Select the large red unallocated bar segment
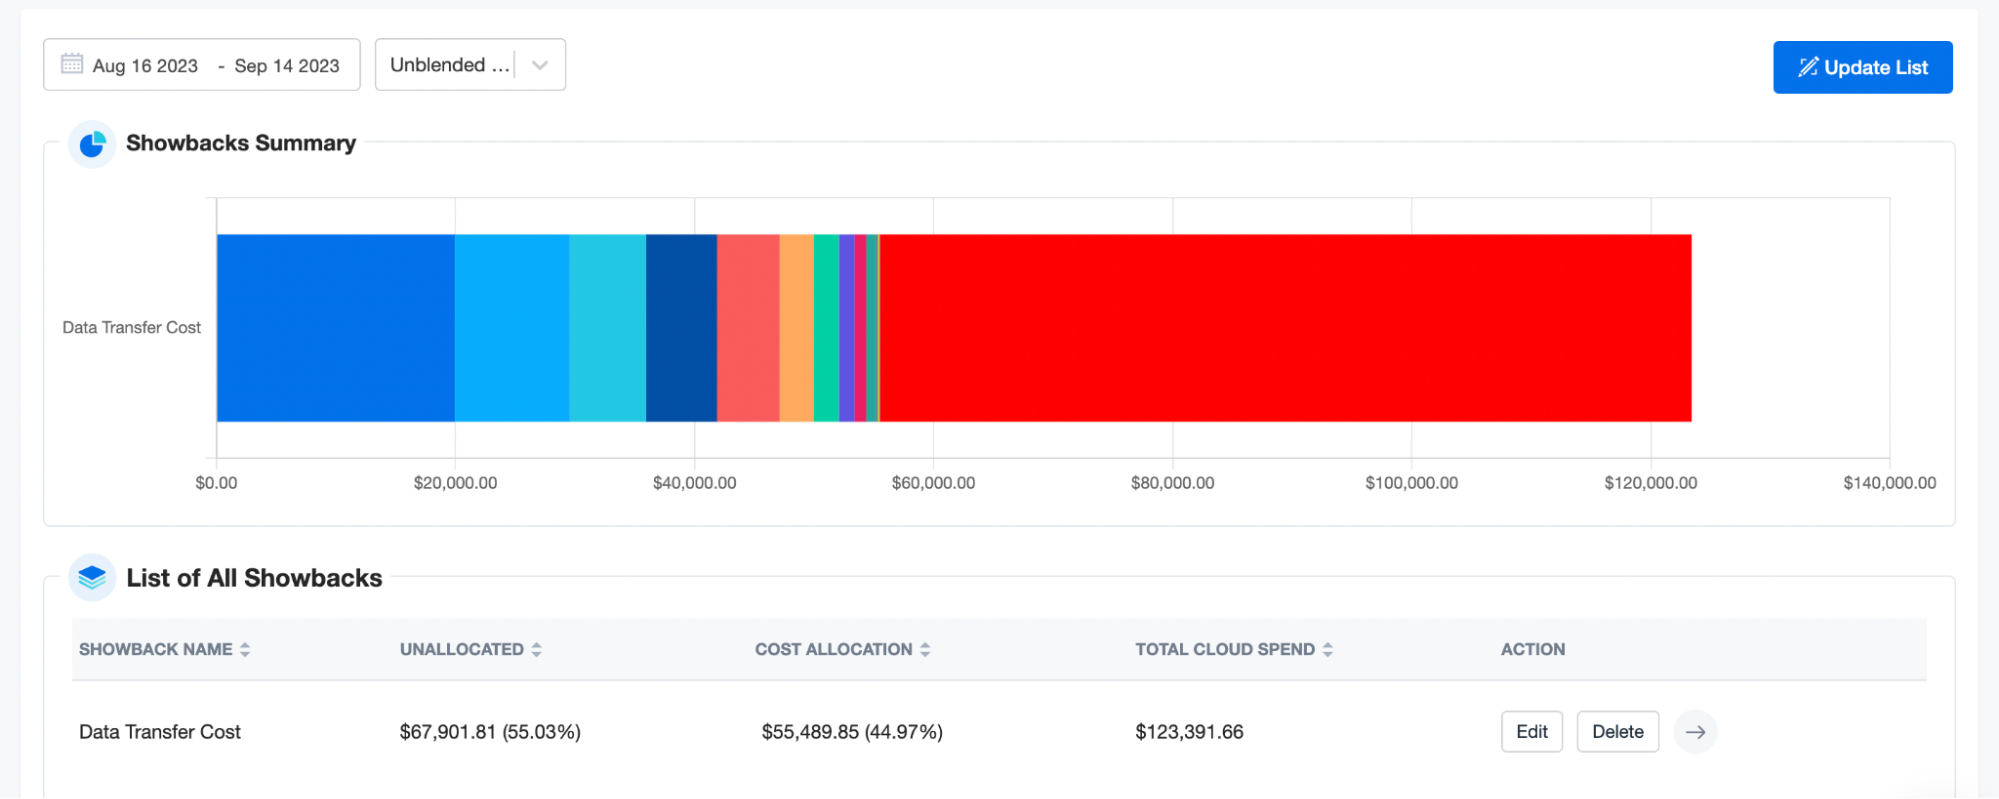 tap(1285, 328)
